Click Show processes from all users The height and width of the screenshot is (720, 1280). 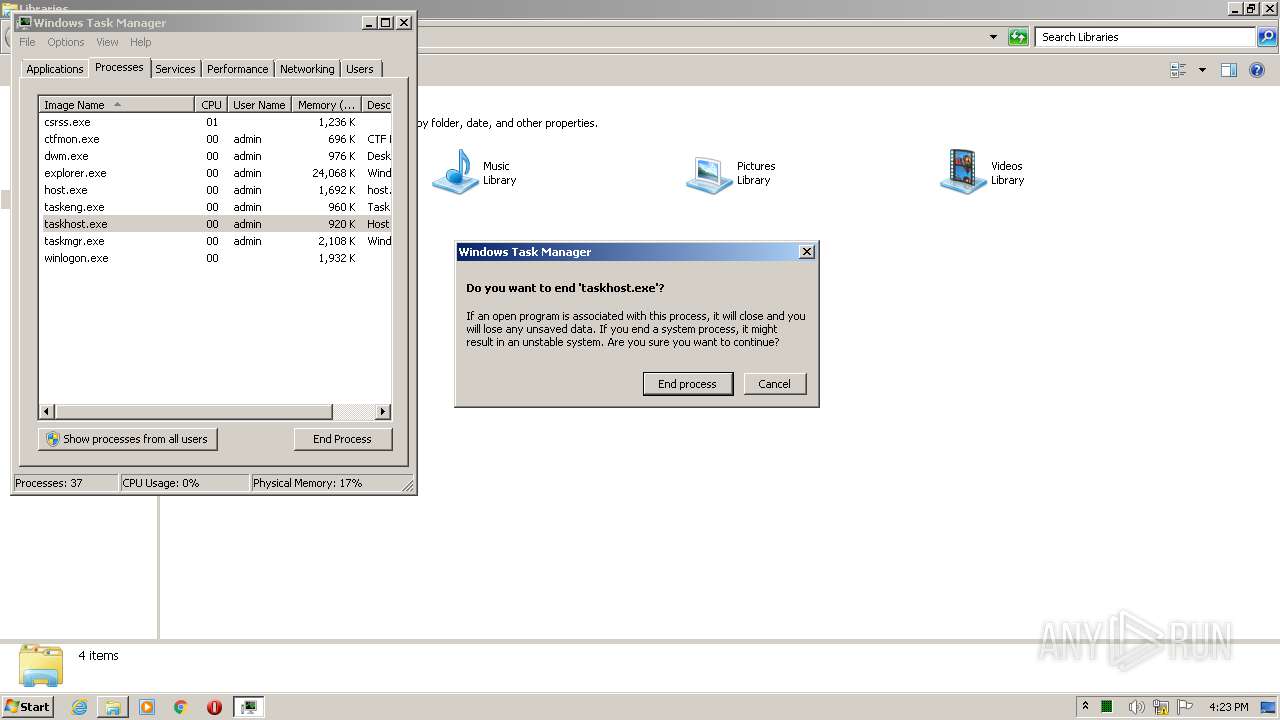coord(128,439)
